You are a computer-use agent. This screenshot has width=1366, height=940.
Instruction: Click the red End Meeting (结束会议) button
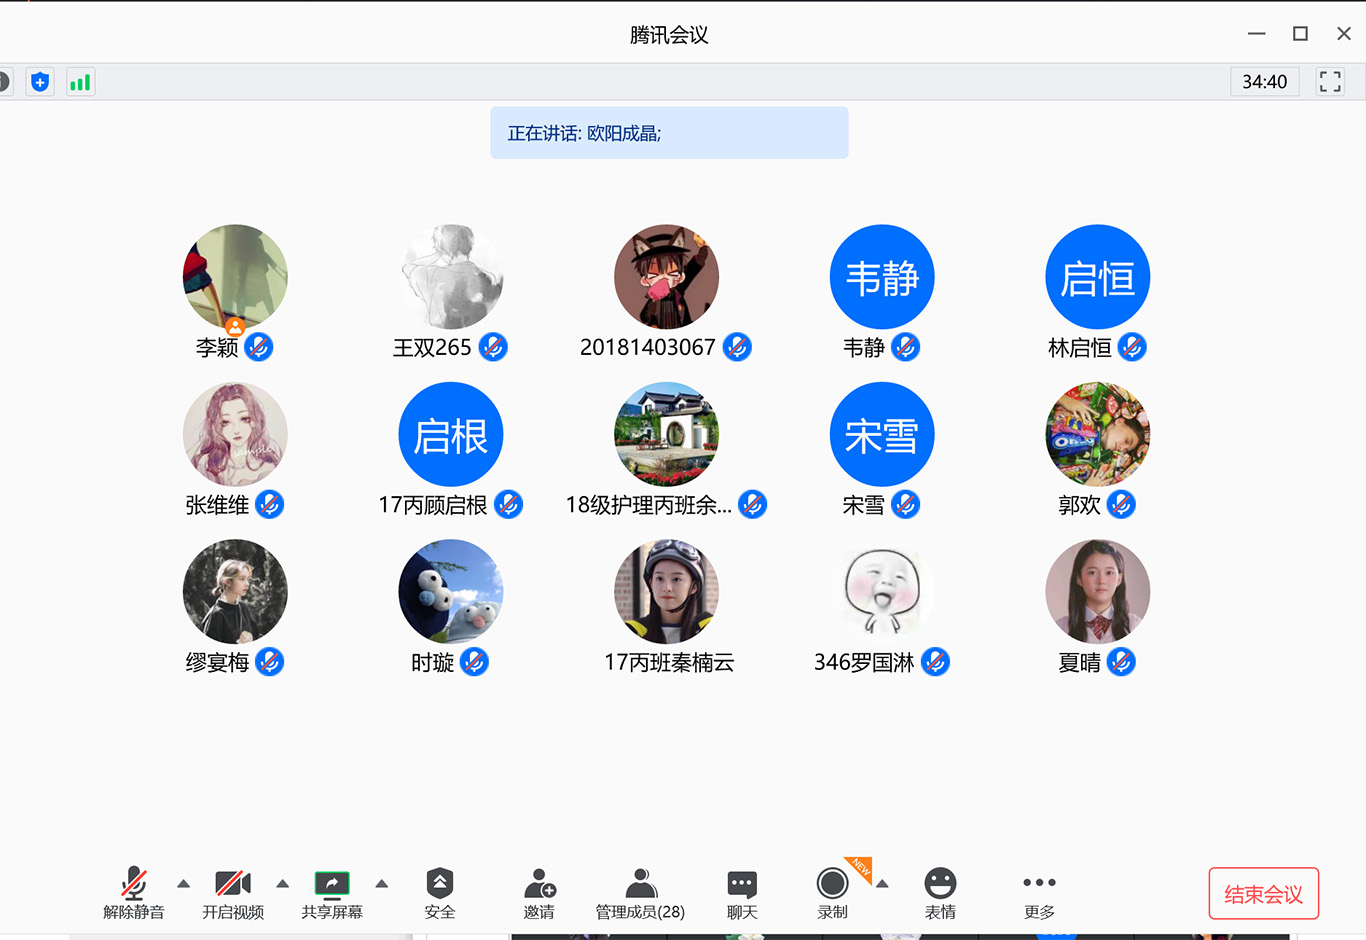click(1263, 893)
